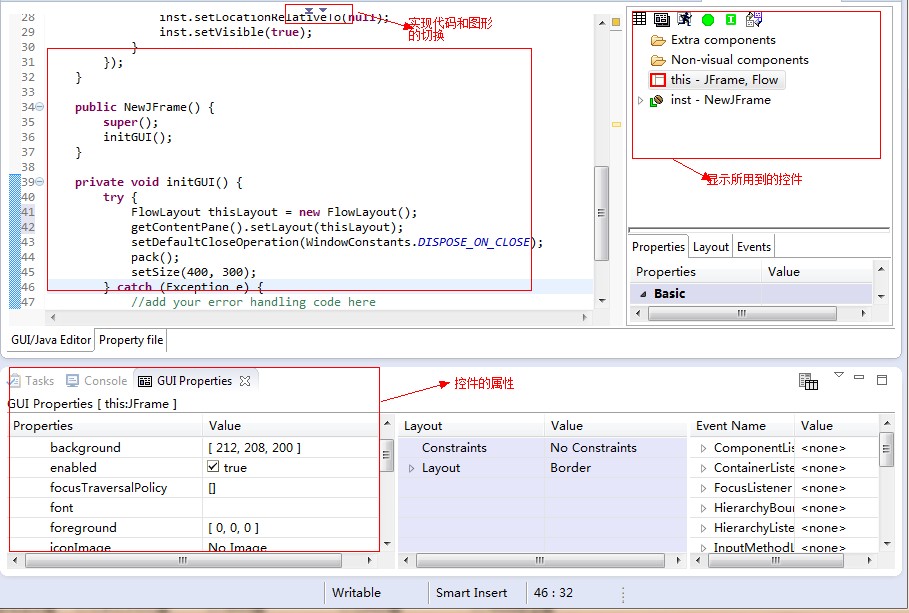Click the green circle icon in outline toolbar
This screenshot has height=613, width=909.
708,19
